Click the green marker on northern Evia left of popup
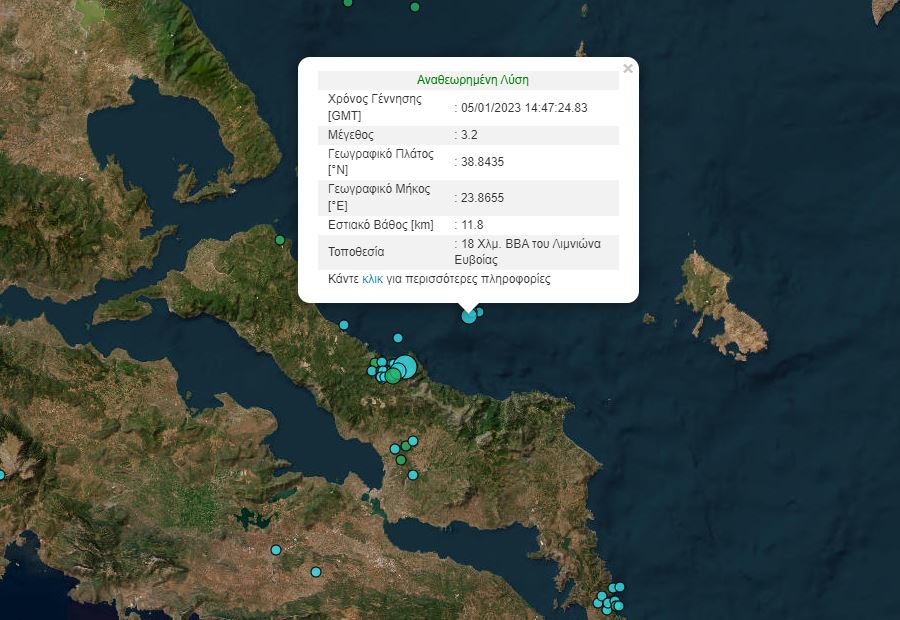Viewport: 900px width, 620px height. (280, 240)
